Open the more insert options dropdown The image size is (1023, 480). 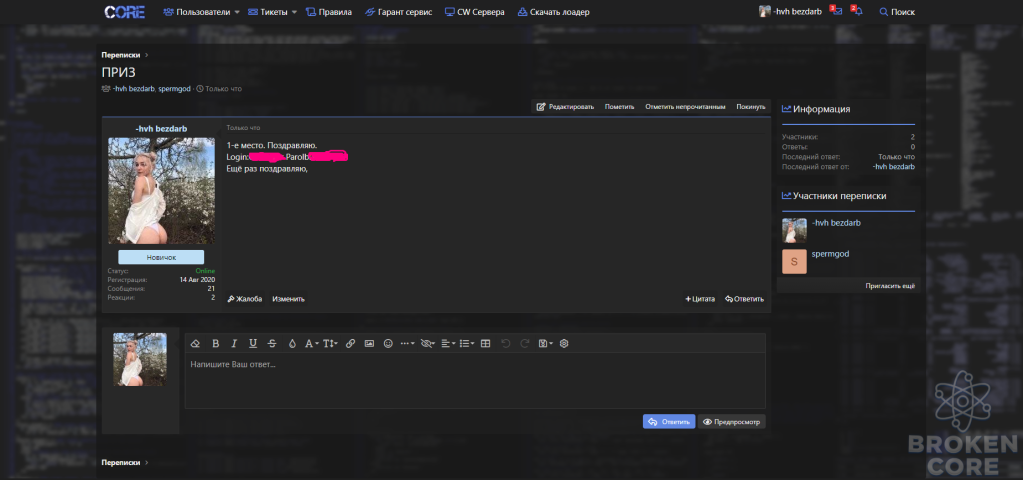click(x=408, y=344)
